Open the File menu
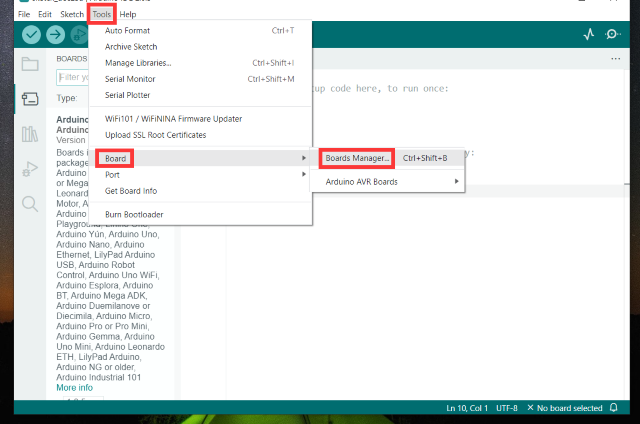 [x=24, y=14]
